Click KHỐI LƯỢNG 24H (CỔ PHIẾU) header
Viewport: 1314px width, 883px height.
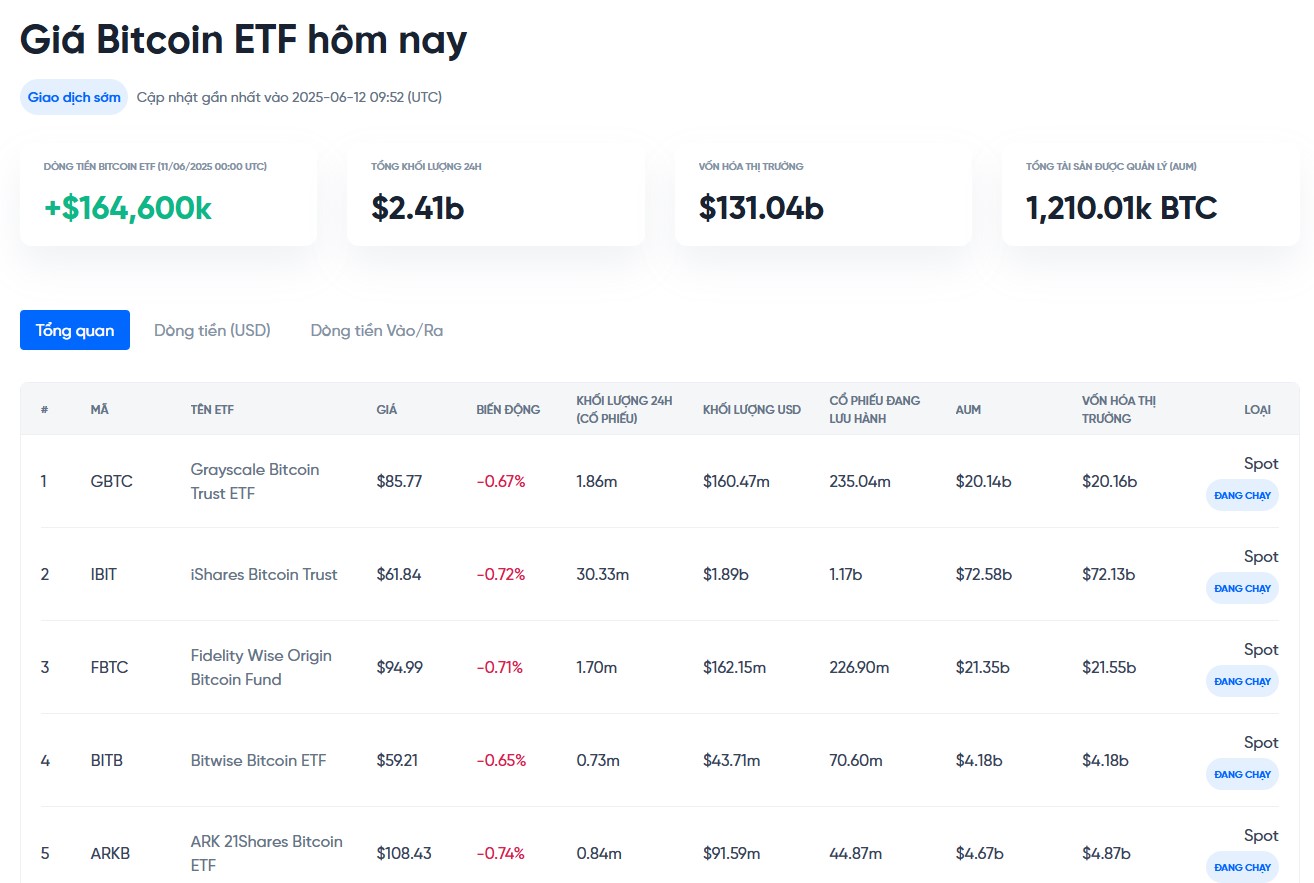click(x=624, y=409)
